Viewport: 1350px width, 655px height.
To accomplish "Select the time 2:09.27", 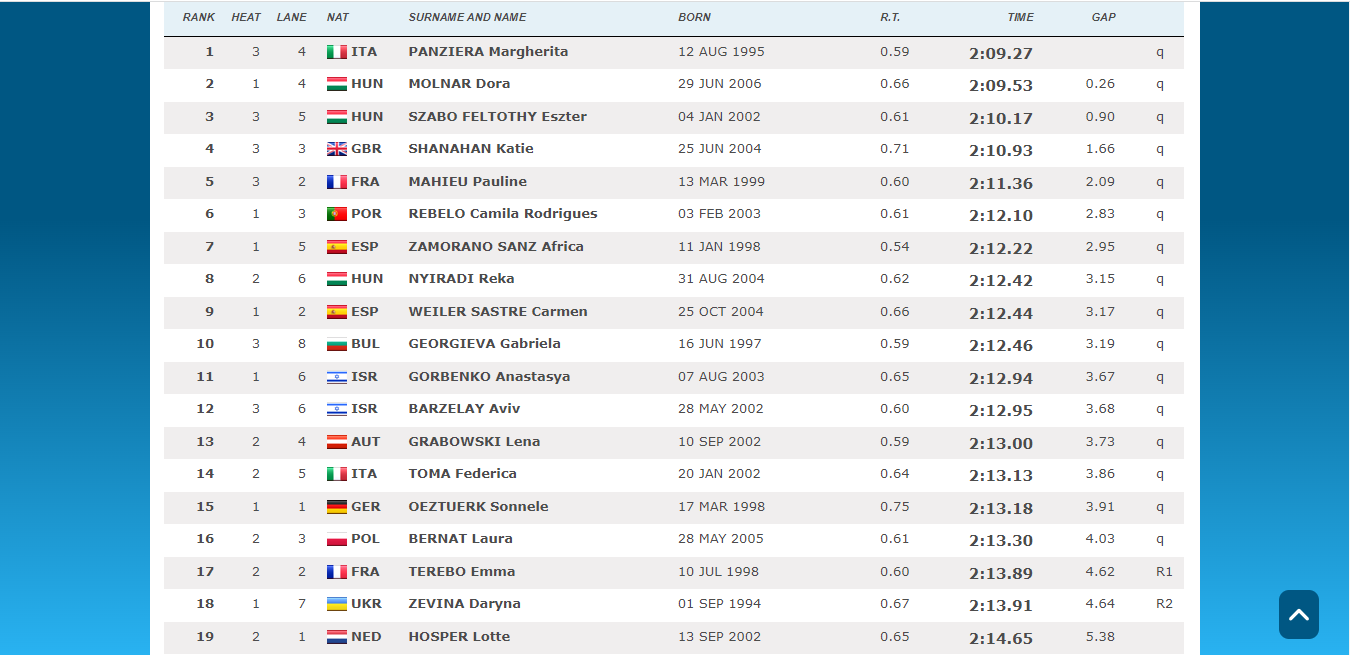I will (x=1000, y=53).
